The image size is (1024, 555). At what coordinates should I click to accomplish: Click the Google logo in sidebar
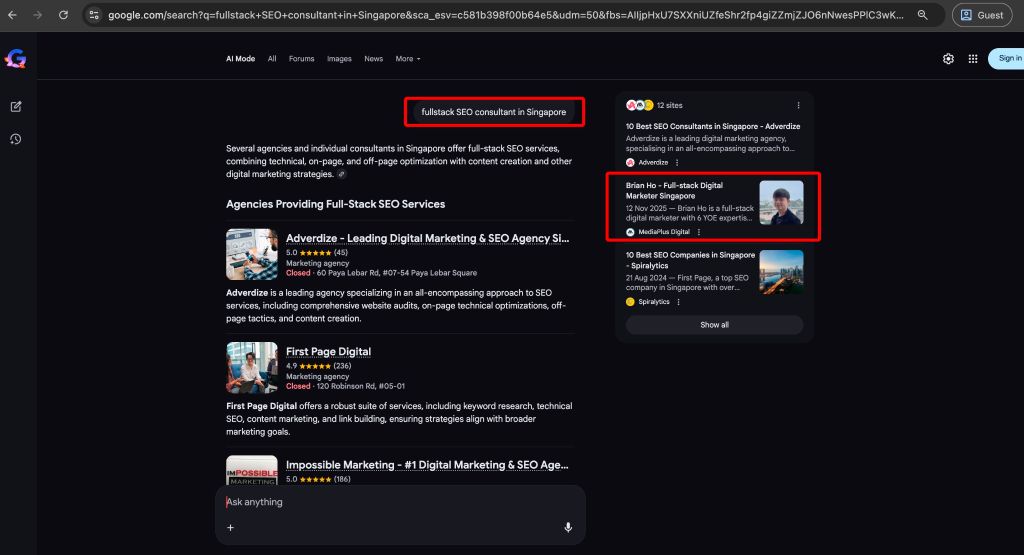coord(16,59)
